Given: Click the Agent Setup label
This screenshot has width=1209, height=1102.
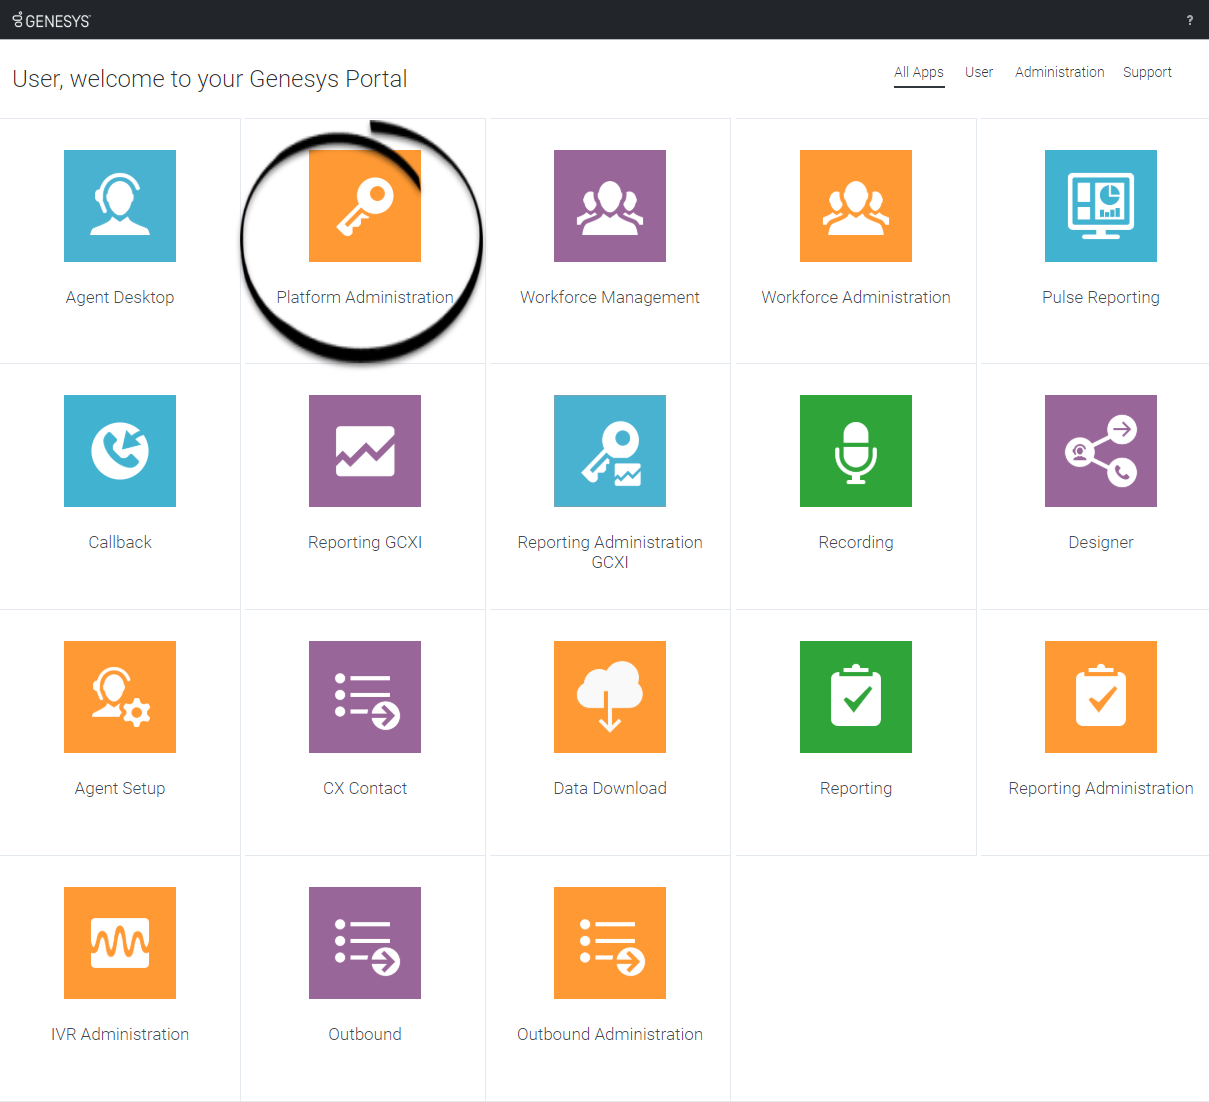Looking at the screenshot, I should pos(120,788).
